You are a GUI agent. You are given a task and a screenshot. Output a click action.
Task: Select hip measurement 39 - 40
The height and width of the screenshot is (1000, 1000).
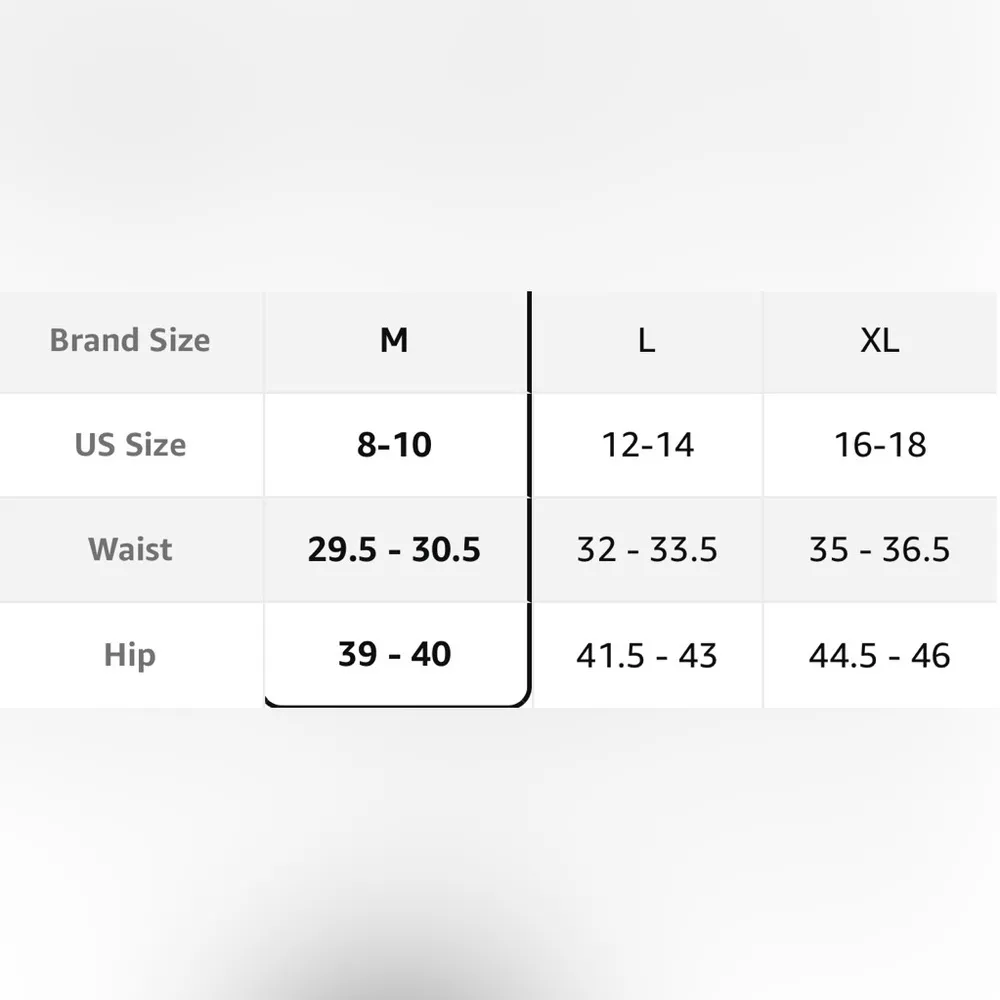coord(394,656)
